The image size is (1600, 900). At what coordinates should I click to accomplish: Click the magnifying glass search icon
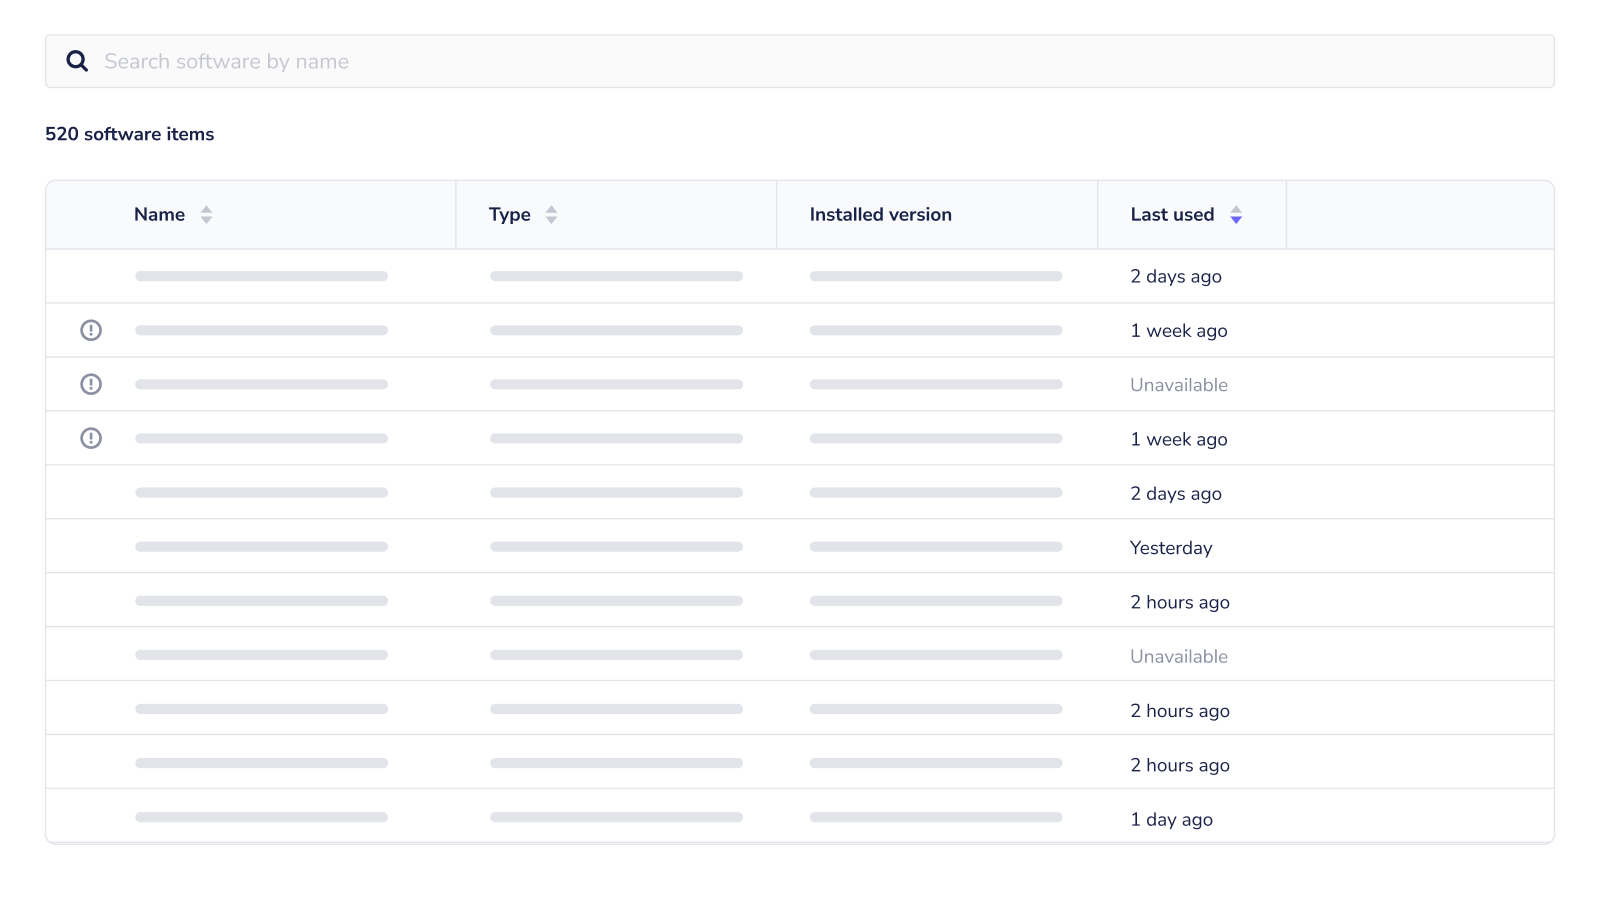[x=77, y=61]
